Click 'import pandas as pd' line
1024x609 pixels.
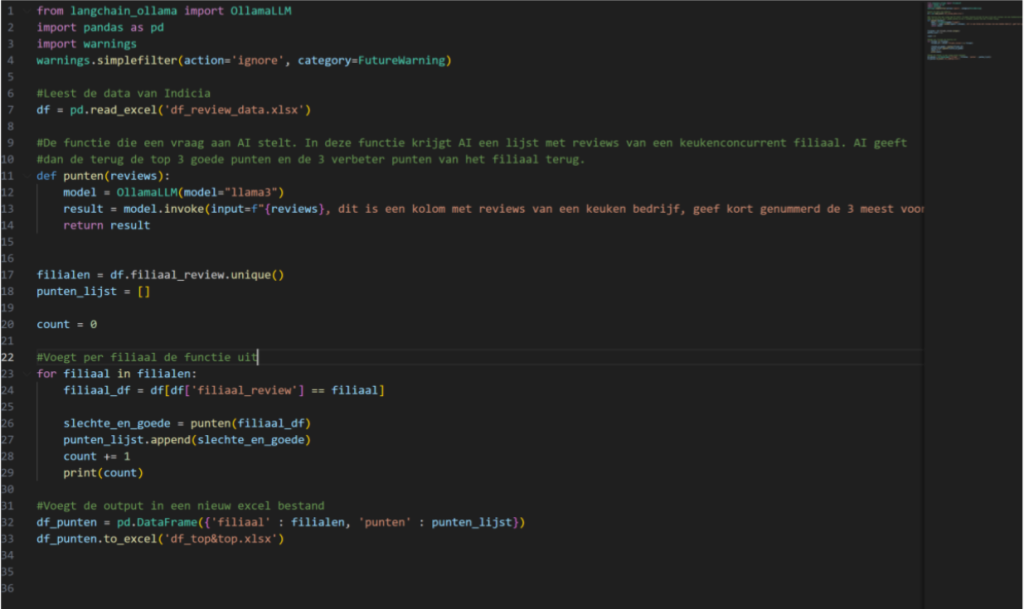pos(100,28)
